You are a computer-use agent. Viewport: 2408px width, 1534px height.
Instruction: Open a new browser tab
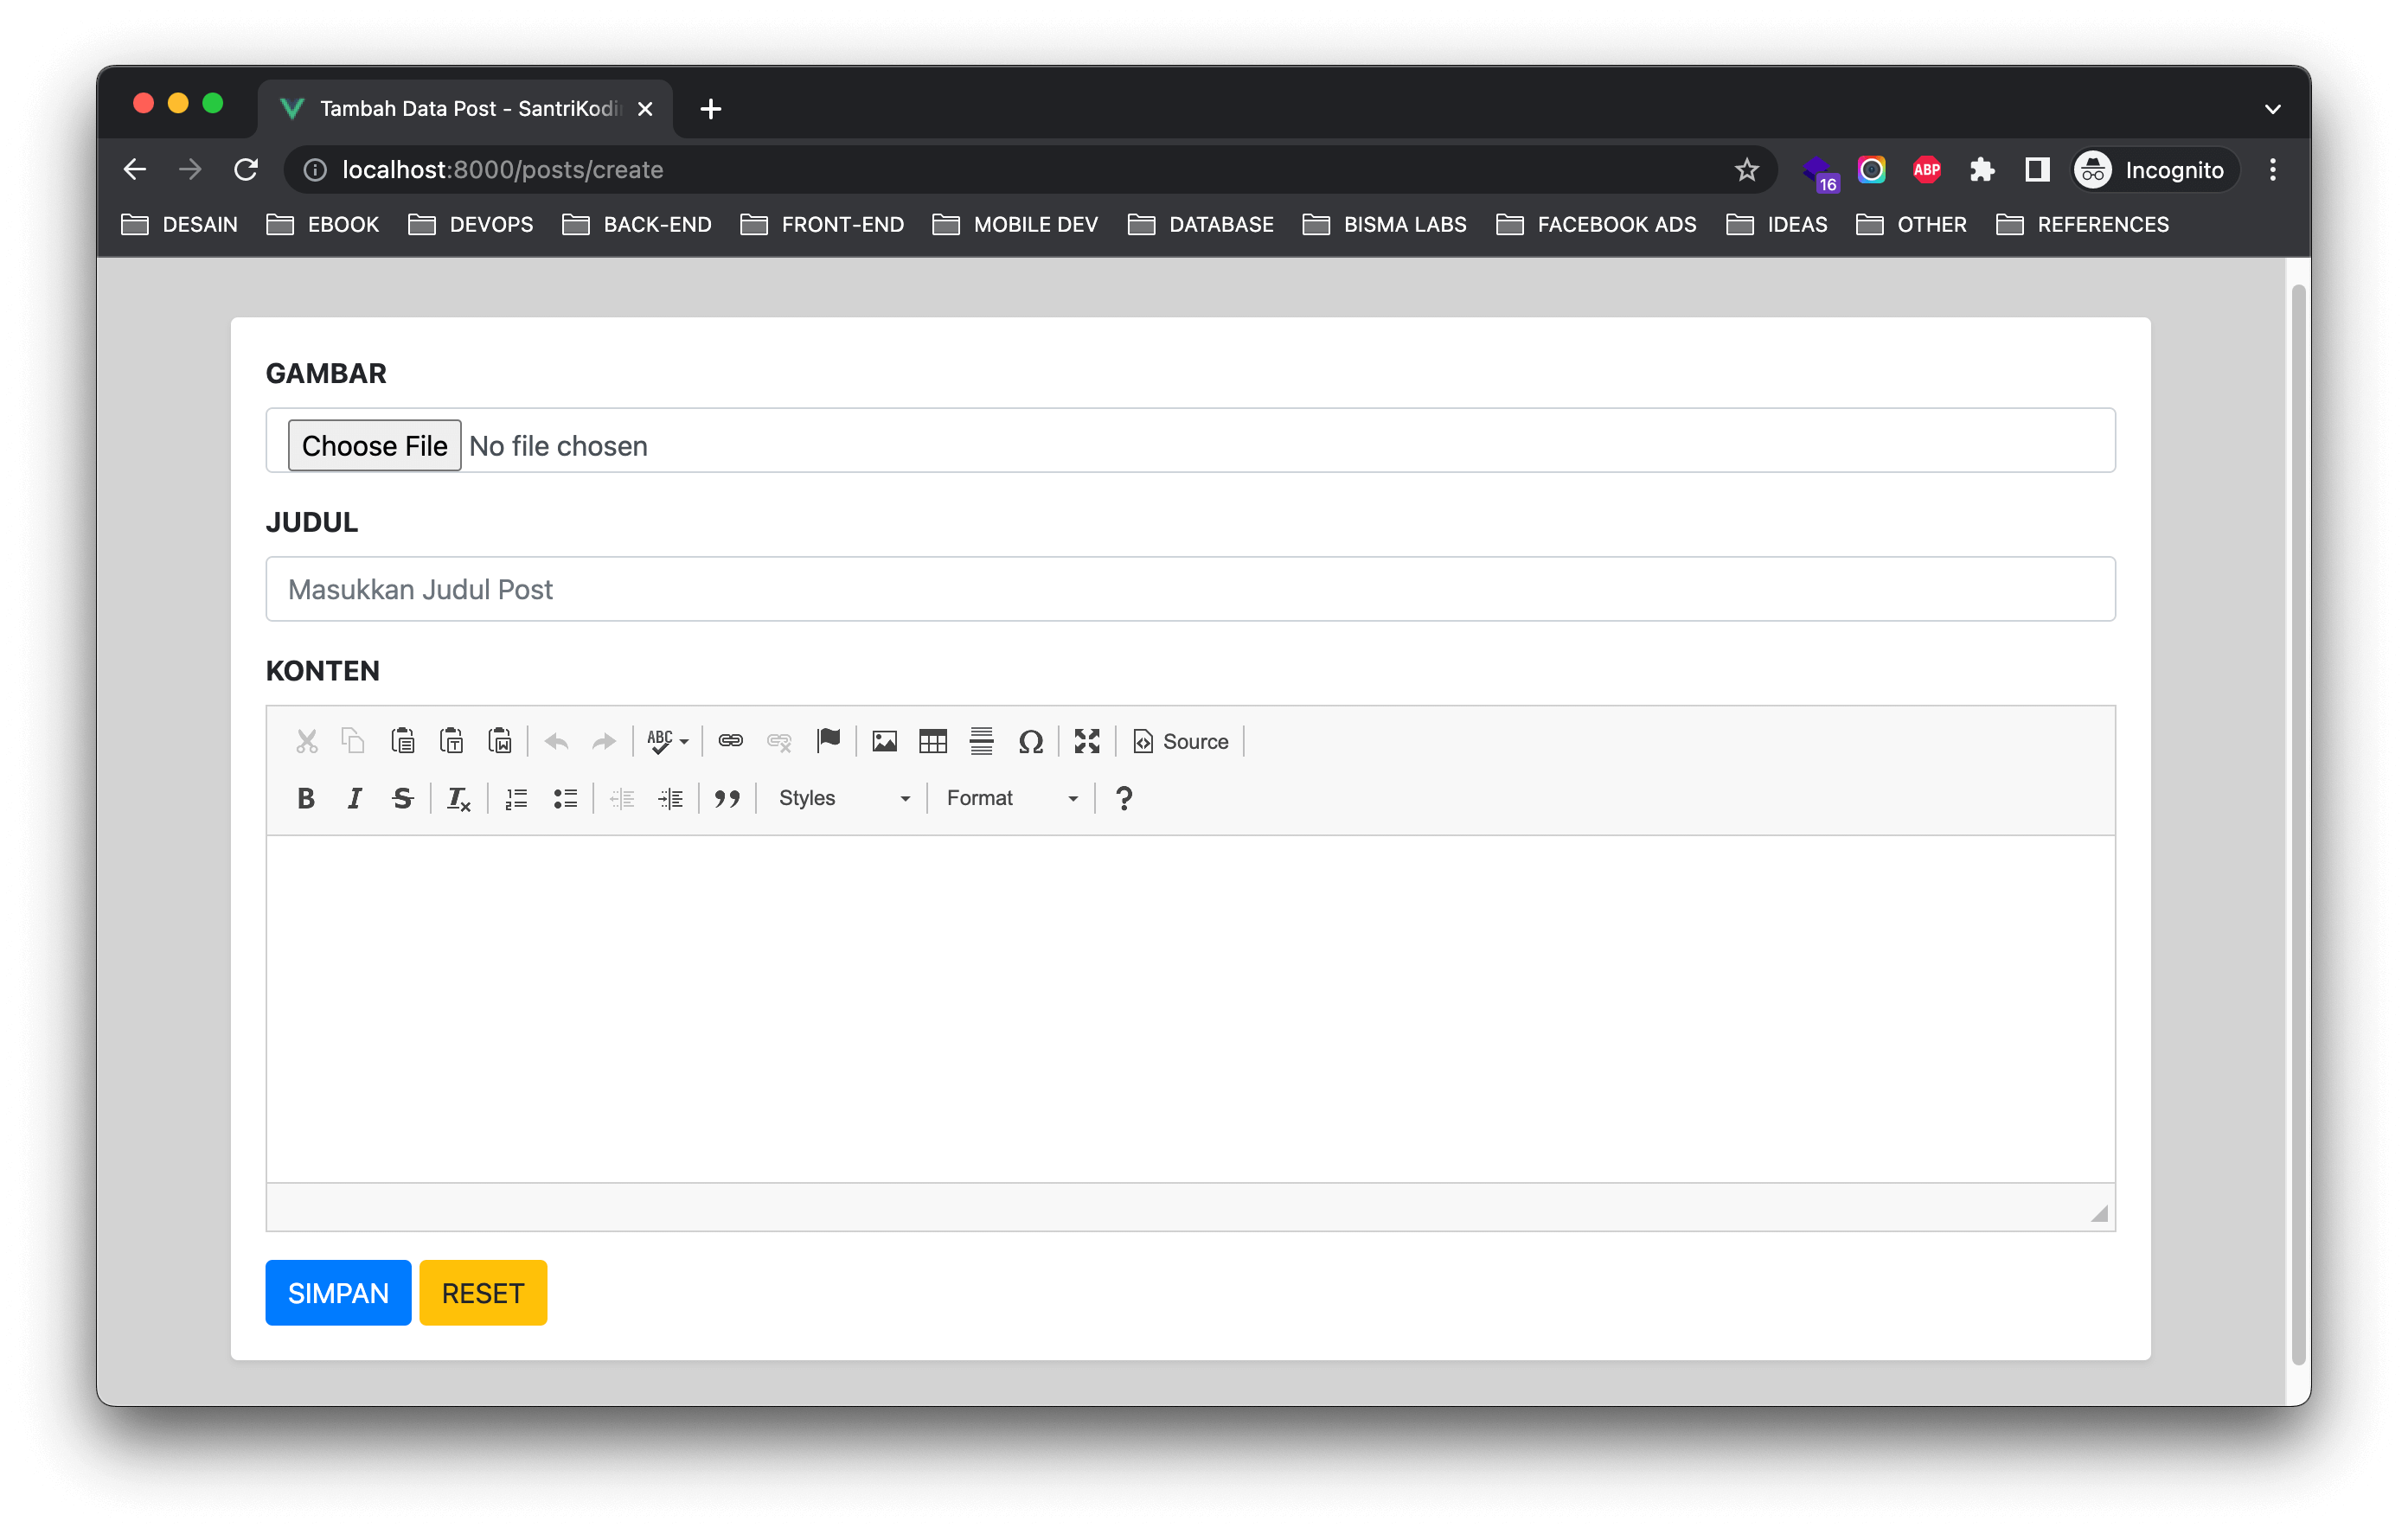point(711,109)
